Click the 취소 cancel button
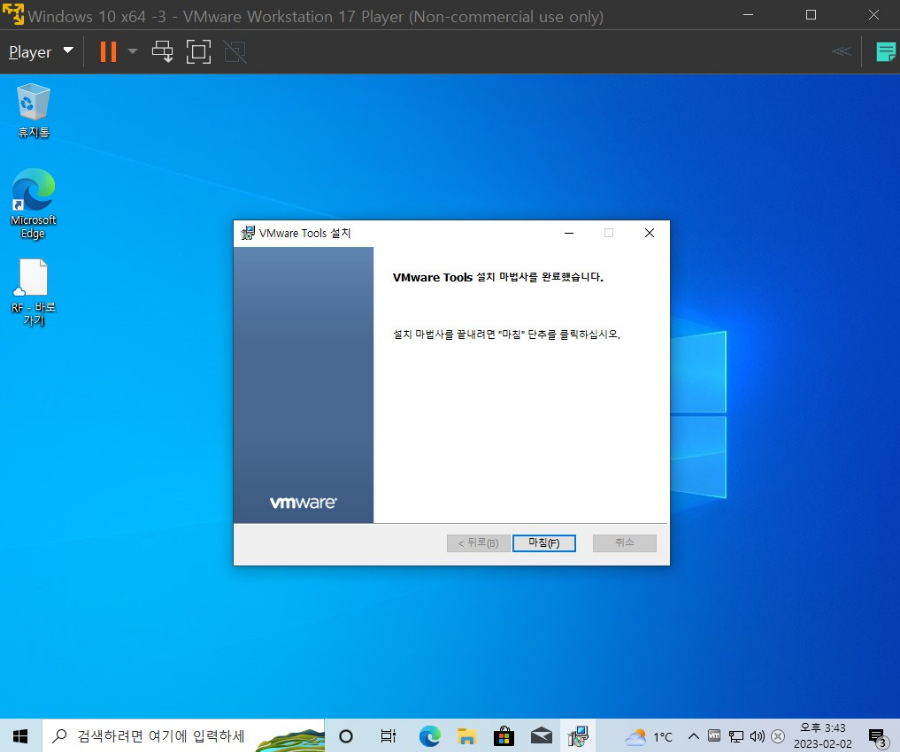The height and width of the screenshot is (752, 900). tap(624, 543)
